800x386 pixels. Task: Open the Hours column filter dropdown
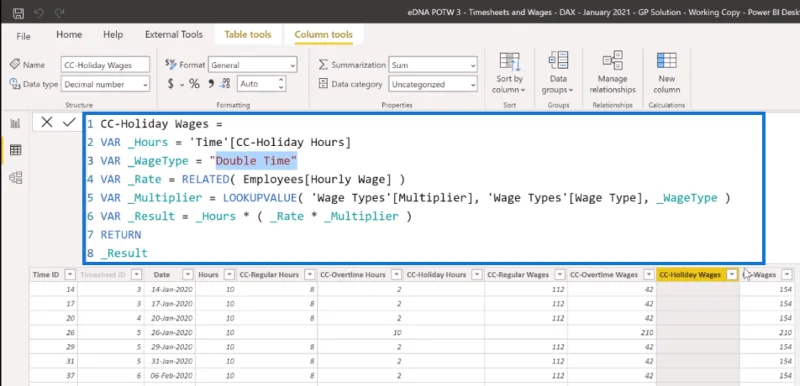(229, 275)
